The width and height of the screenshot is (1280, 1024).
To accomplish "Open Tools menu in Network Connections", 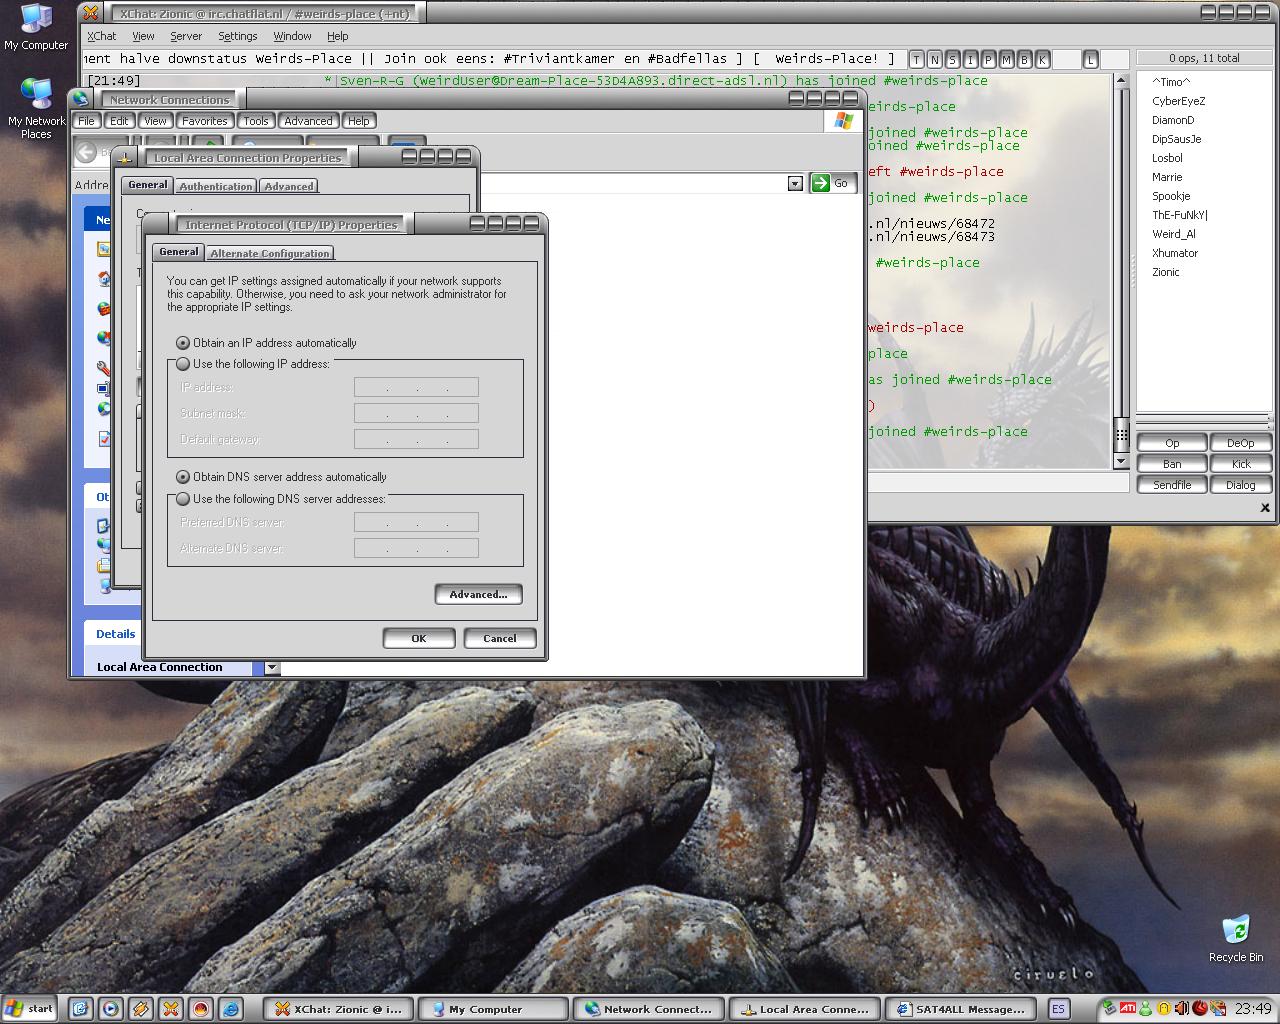I will (x=256, y=121).
